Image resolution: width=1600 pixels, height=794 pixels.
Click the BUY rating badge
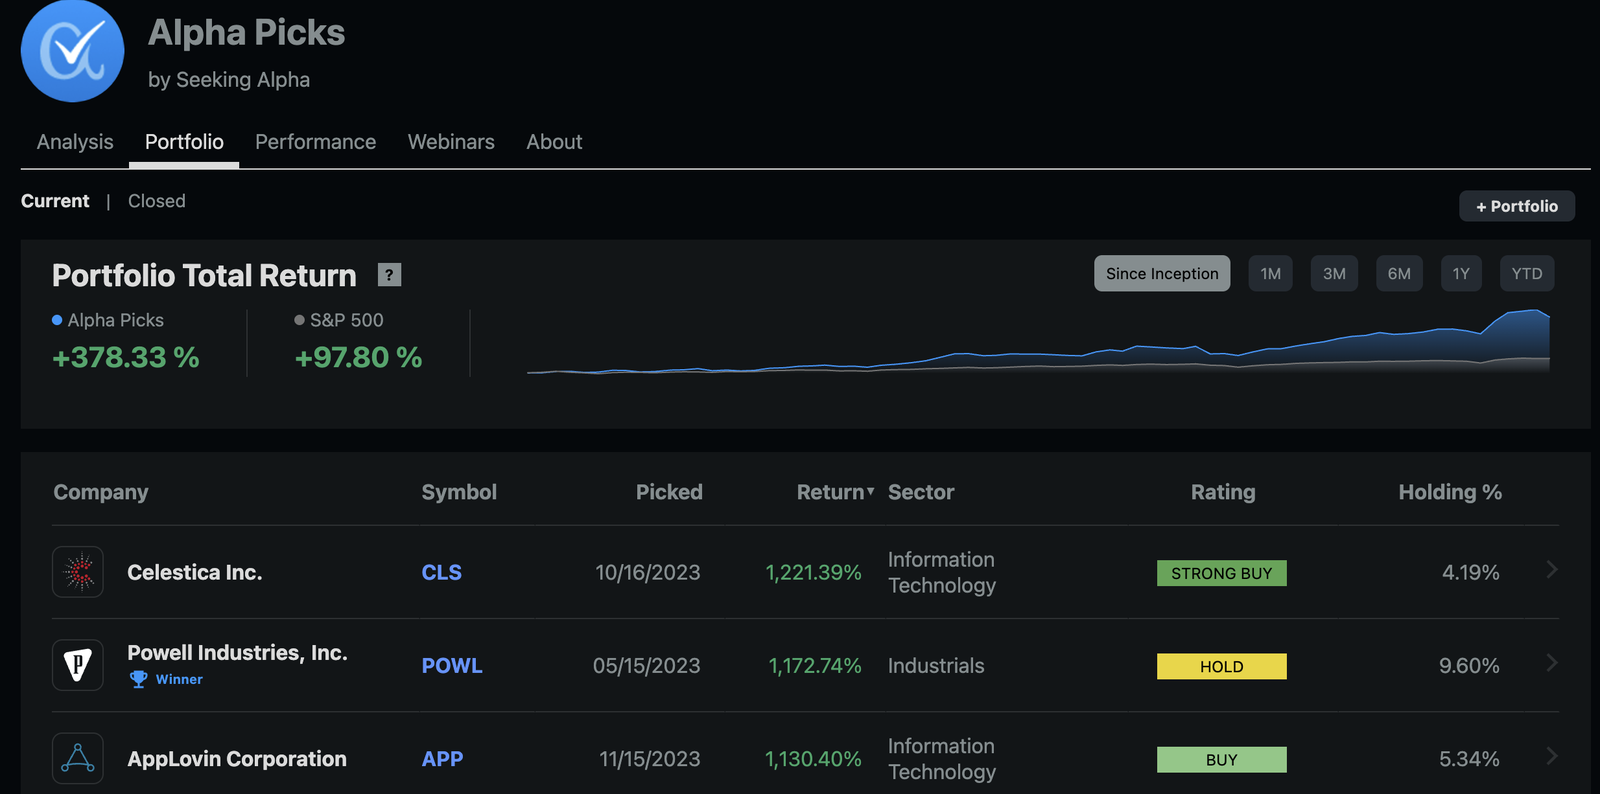click(x=1222, y=759)
